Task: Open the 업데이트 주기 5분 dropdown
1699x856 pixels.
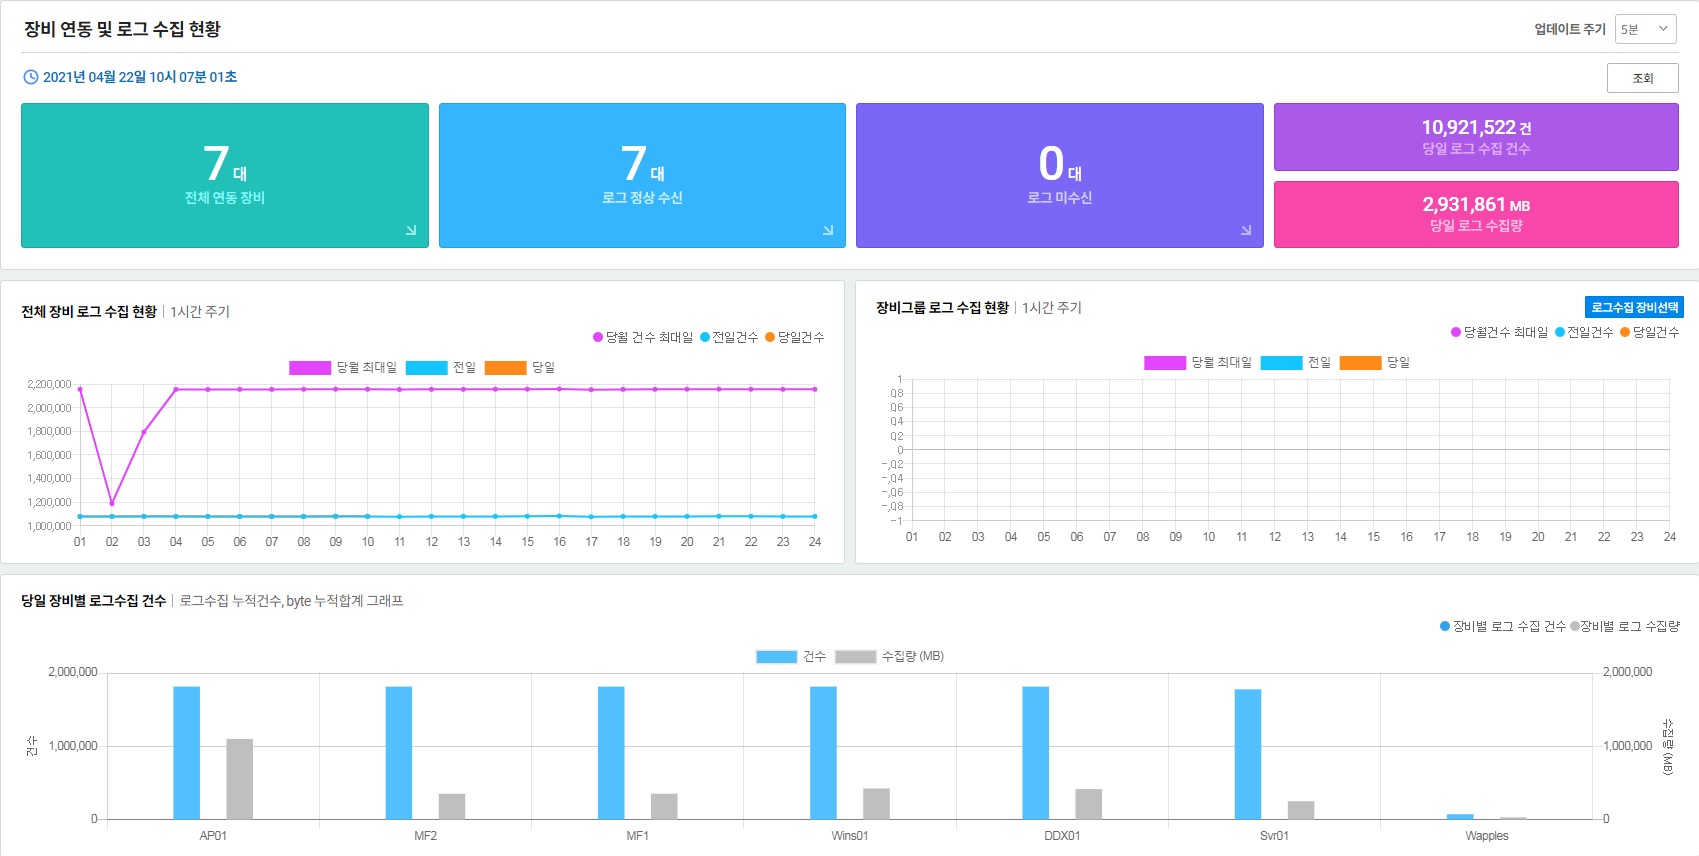Action: click(1645, 29)
